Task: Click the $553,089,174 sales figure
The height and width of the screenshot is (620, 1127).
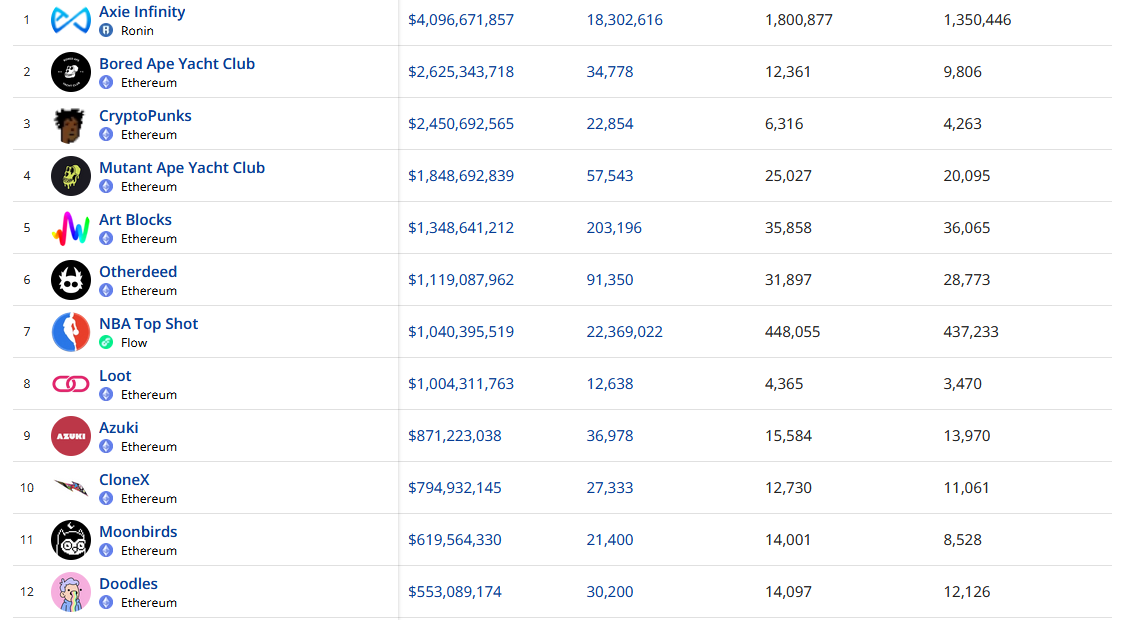Action: click(x=455, y=592)
